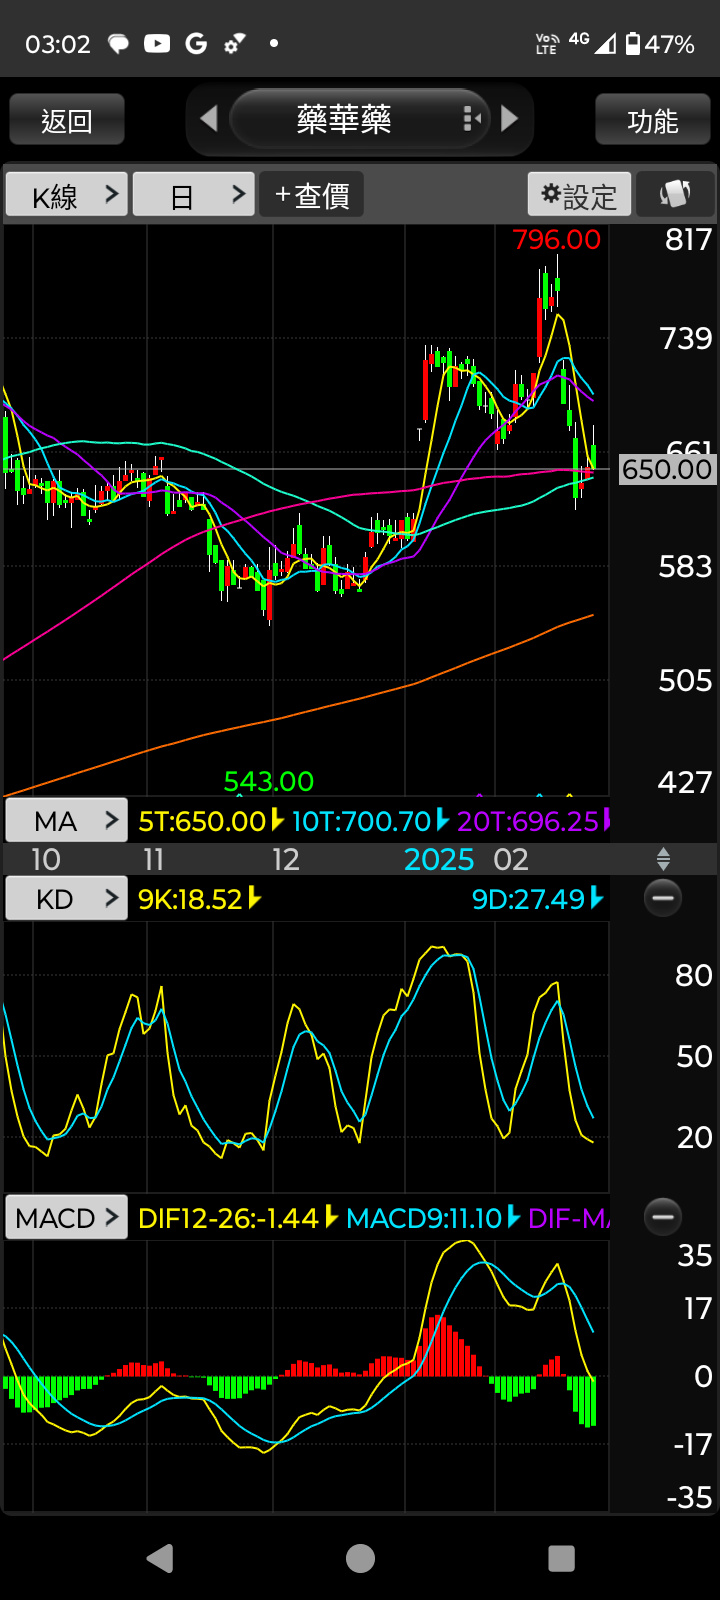Tap the Android back navigation button
Viewport: 720px width, 1600px height.
click(160, 1558)
